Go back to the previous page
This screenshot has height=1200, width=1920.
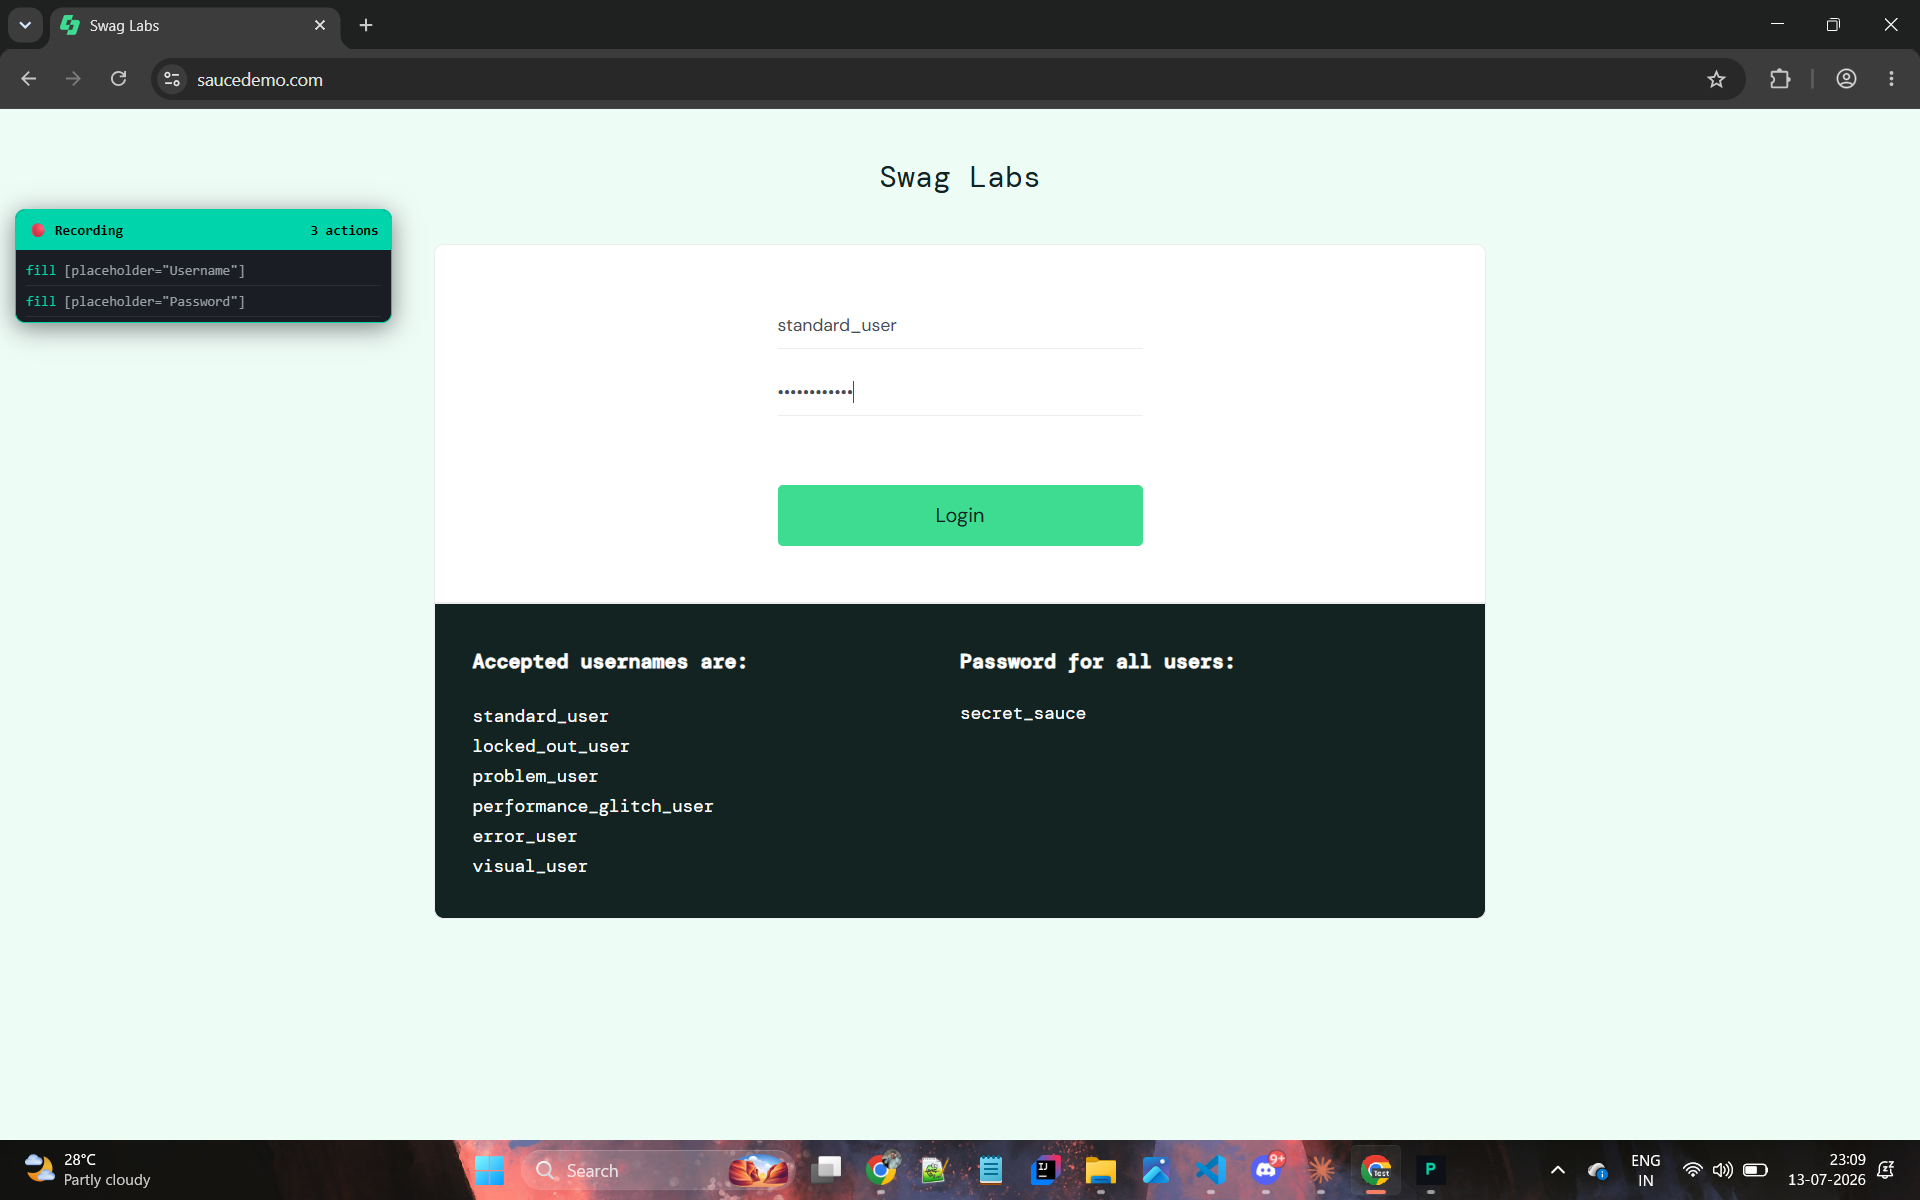tap(28, 79)
